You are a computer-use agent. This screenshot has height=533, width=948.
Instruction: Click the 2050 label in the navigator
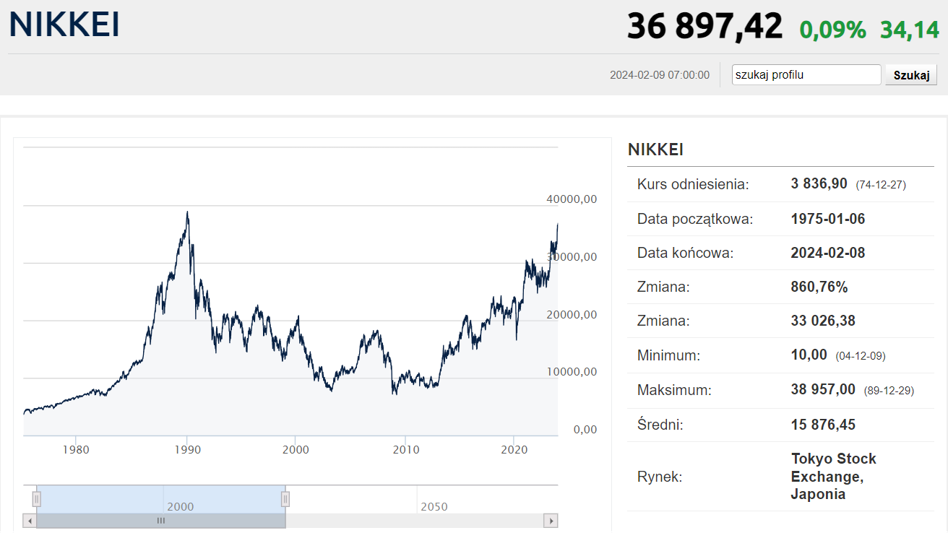point(434,506)
